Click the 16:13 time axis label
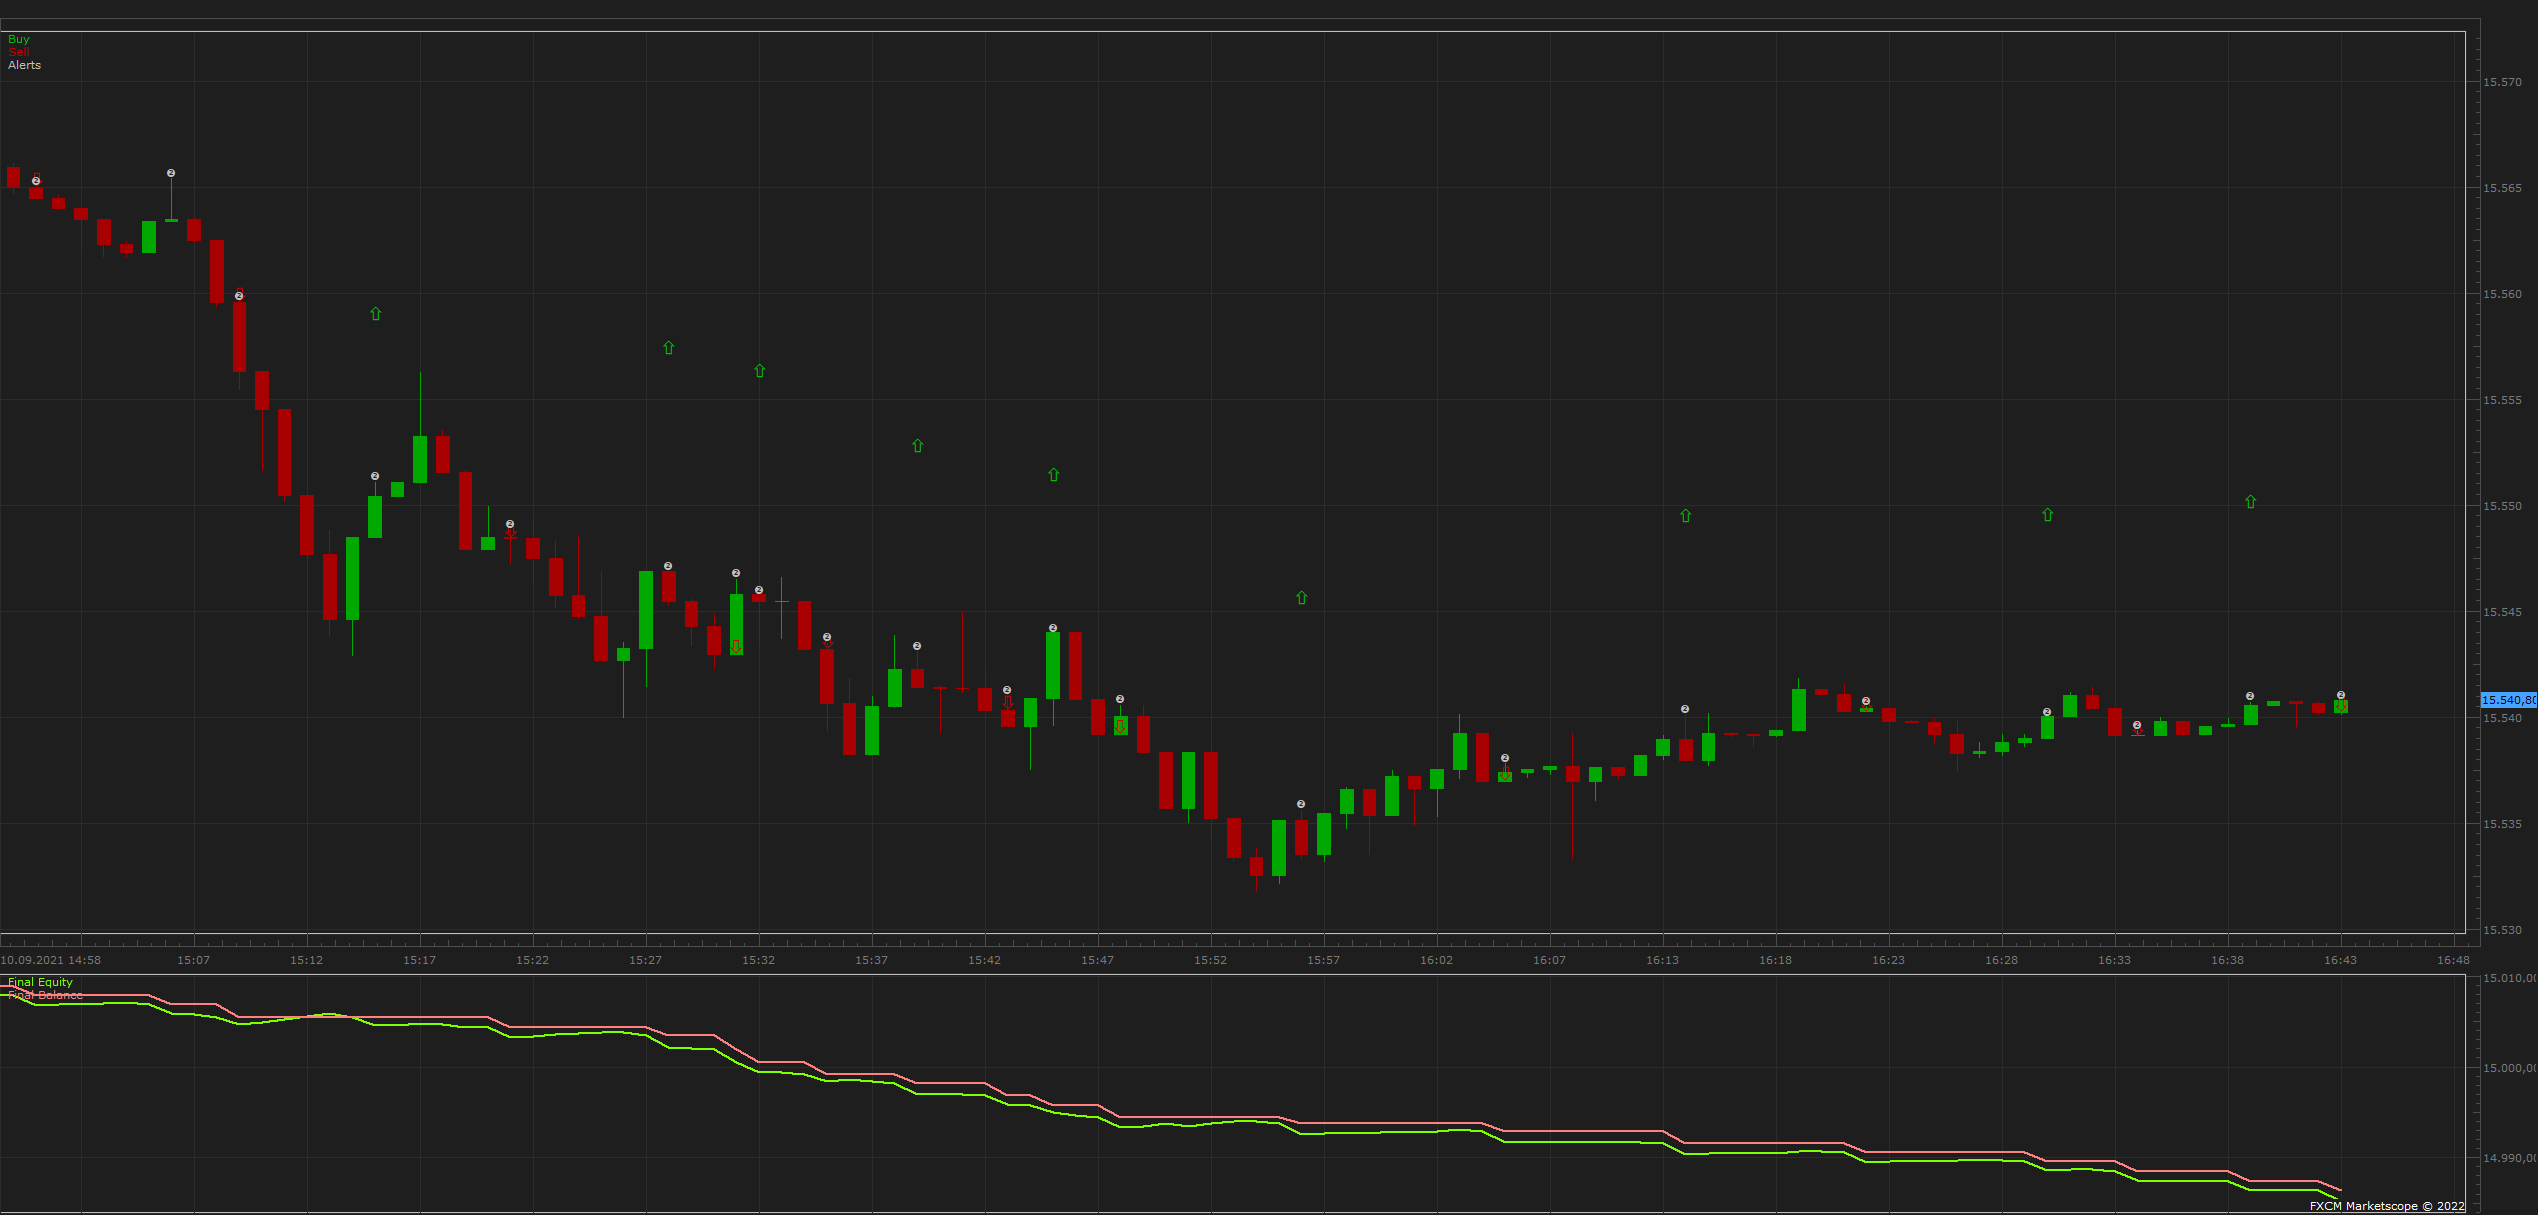 1663,960
